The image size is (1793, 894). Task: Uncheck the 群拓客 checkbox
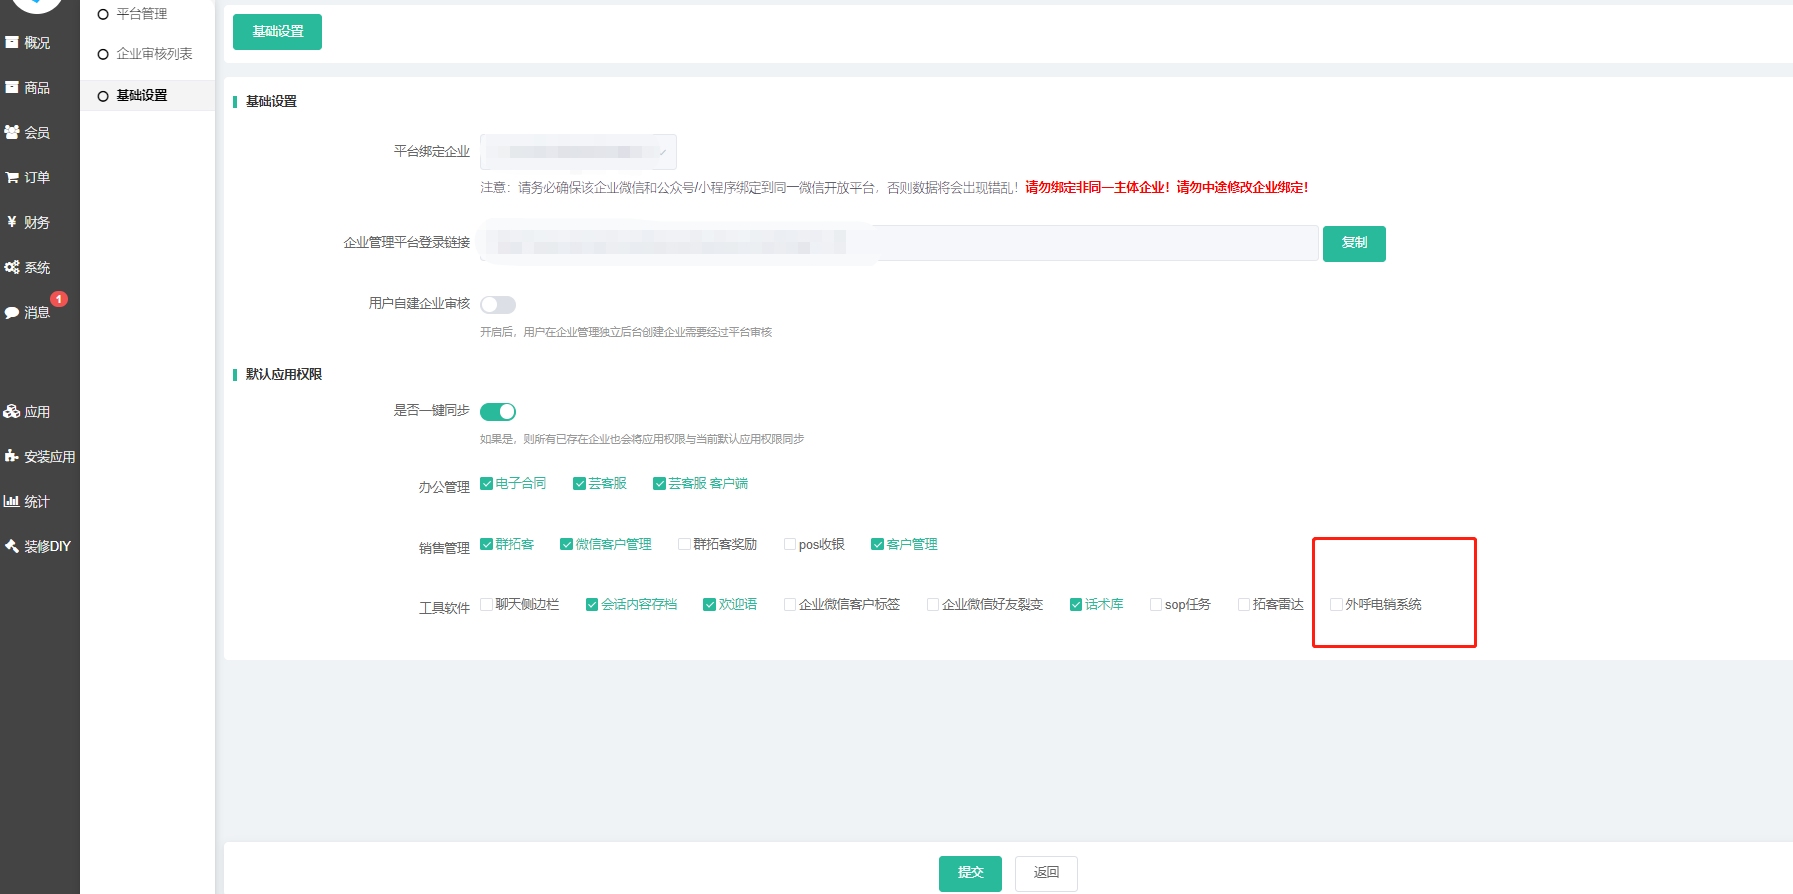coord(487,544)
